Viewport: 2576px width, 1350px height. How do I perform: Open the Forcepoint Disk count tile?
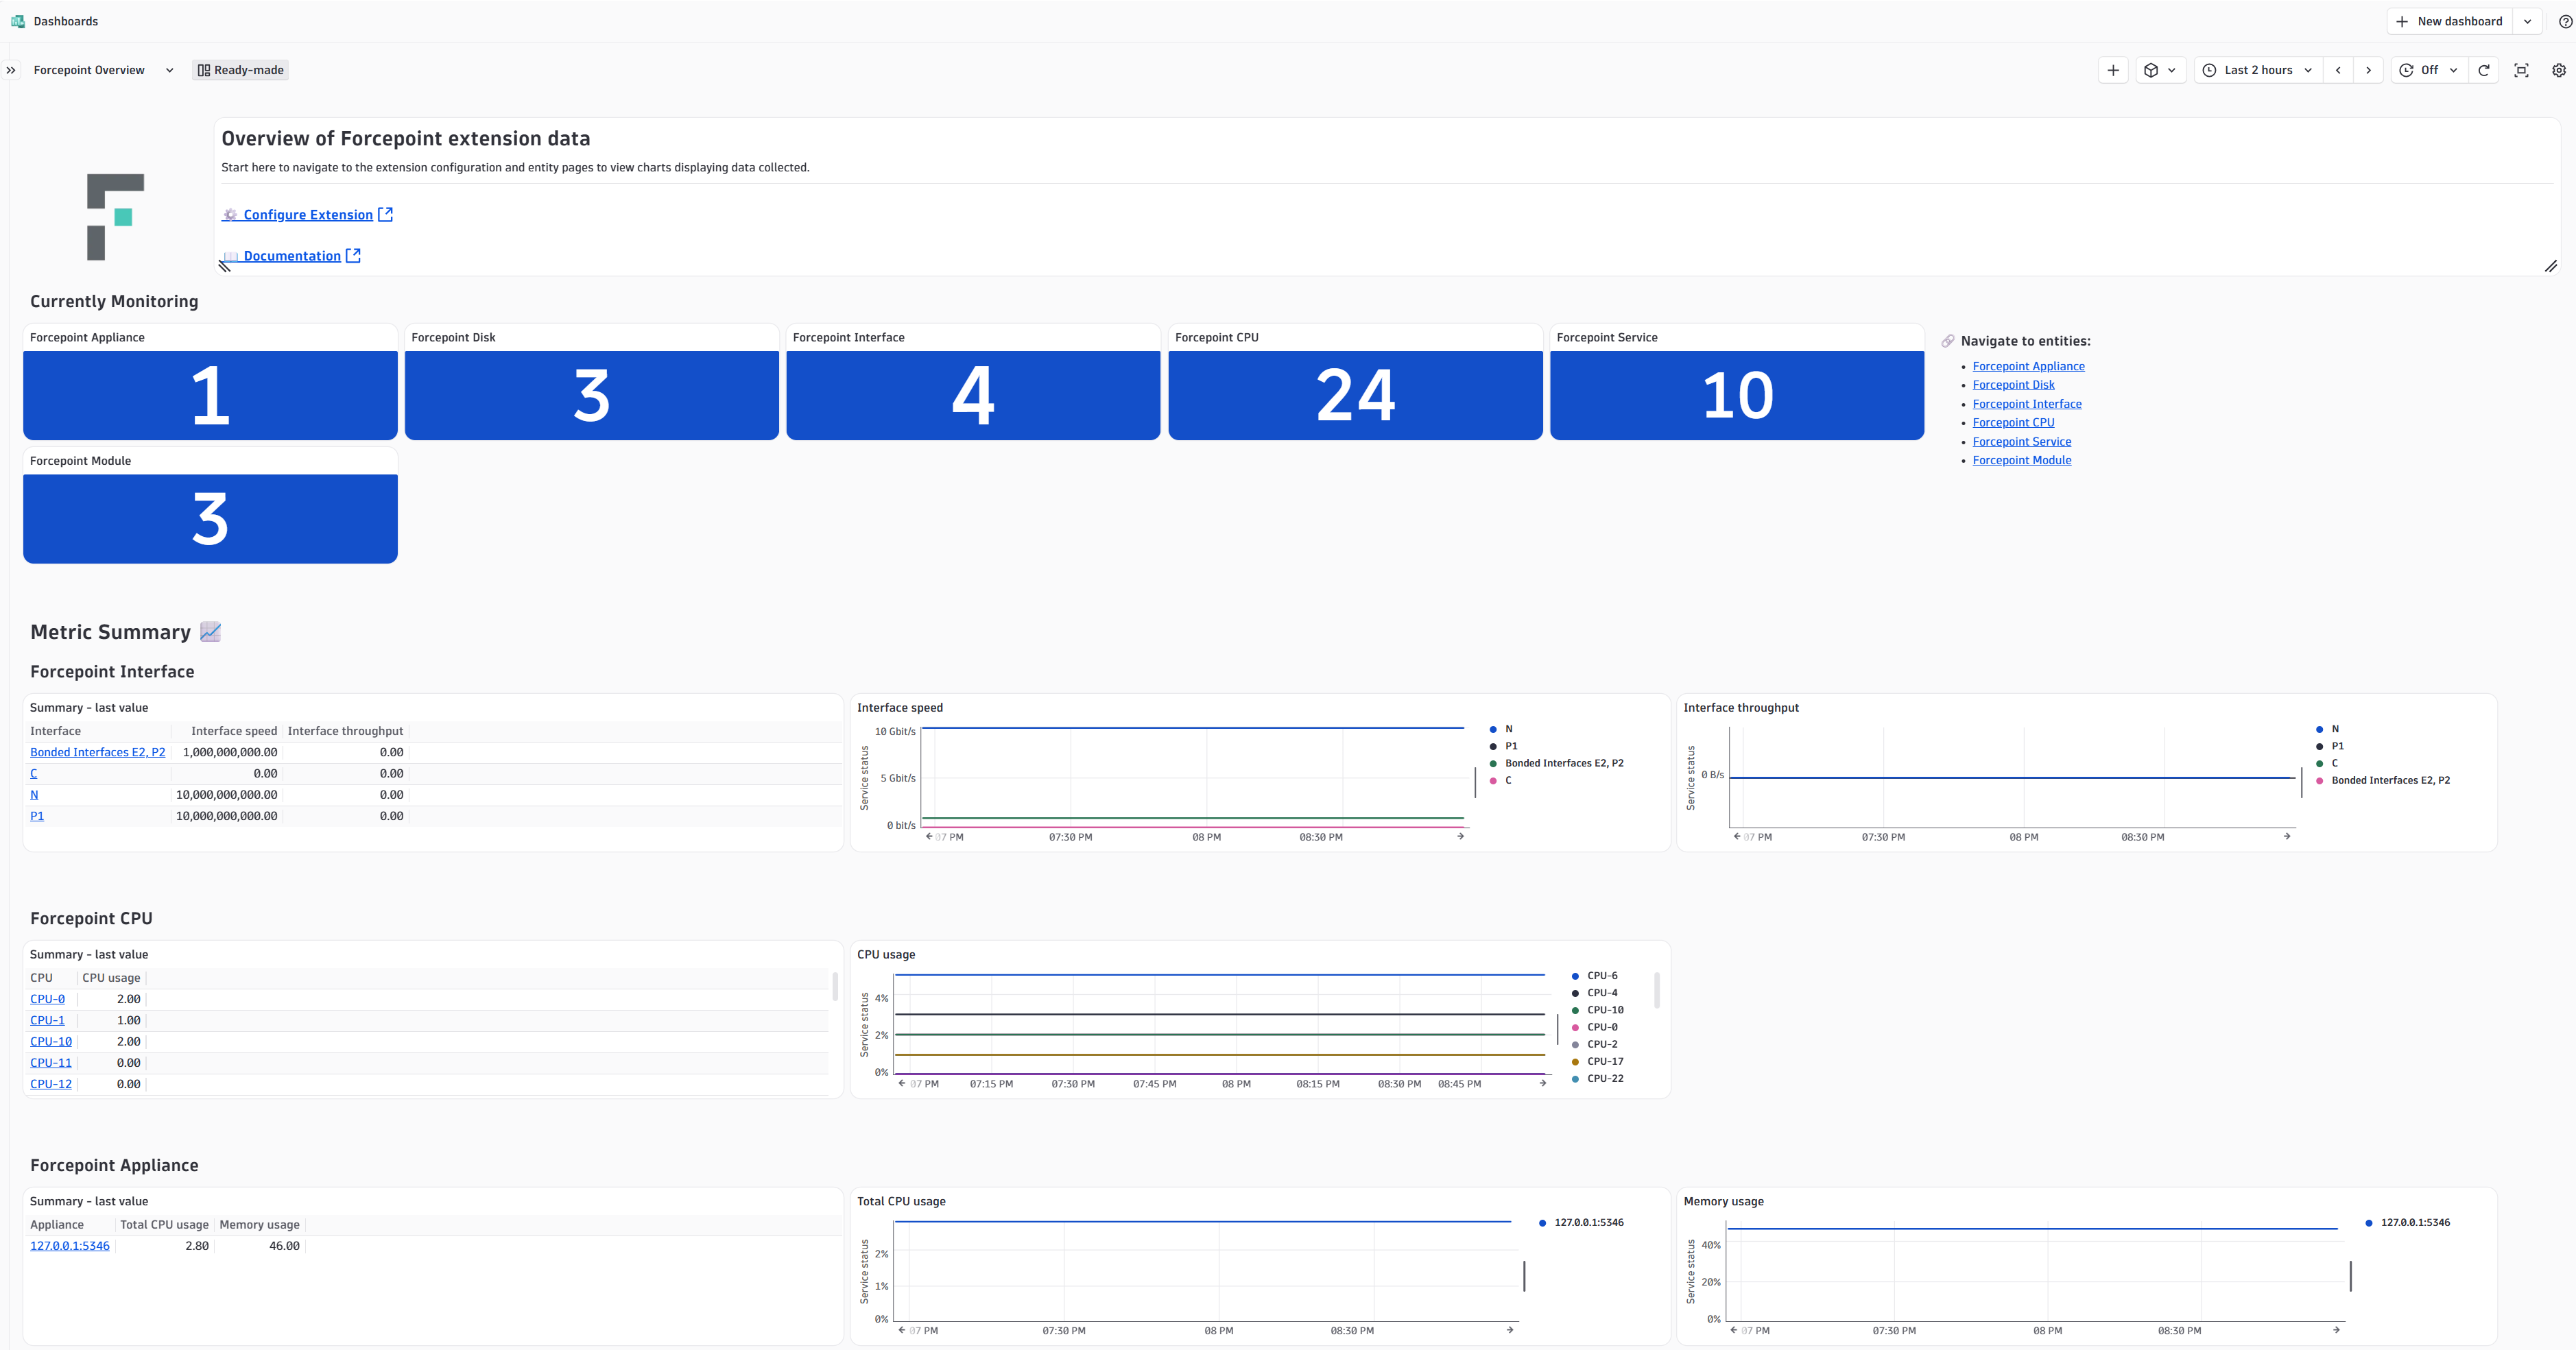click(x=592, y=382)
